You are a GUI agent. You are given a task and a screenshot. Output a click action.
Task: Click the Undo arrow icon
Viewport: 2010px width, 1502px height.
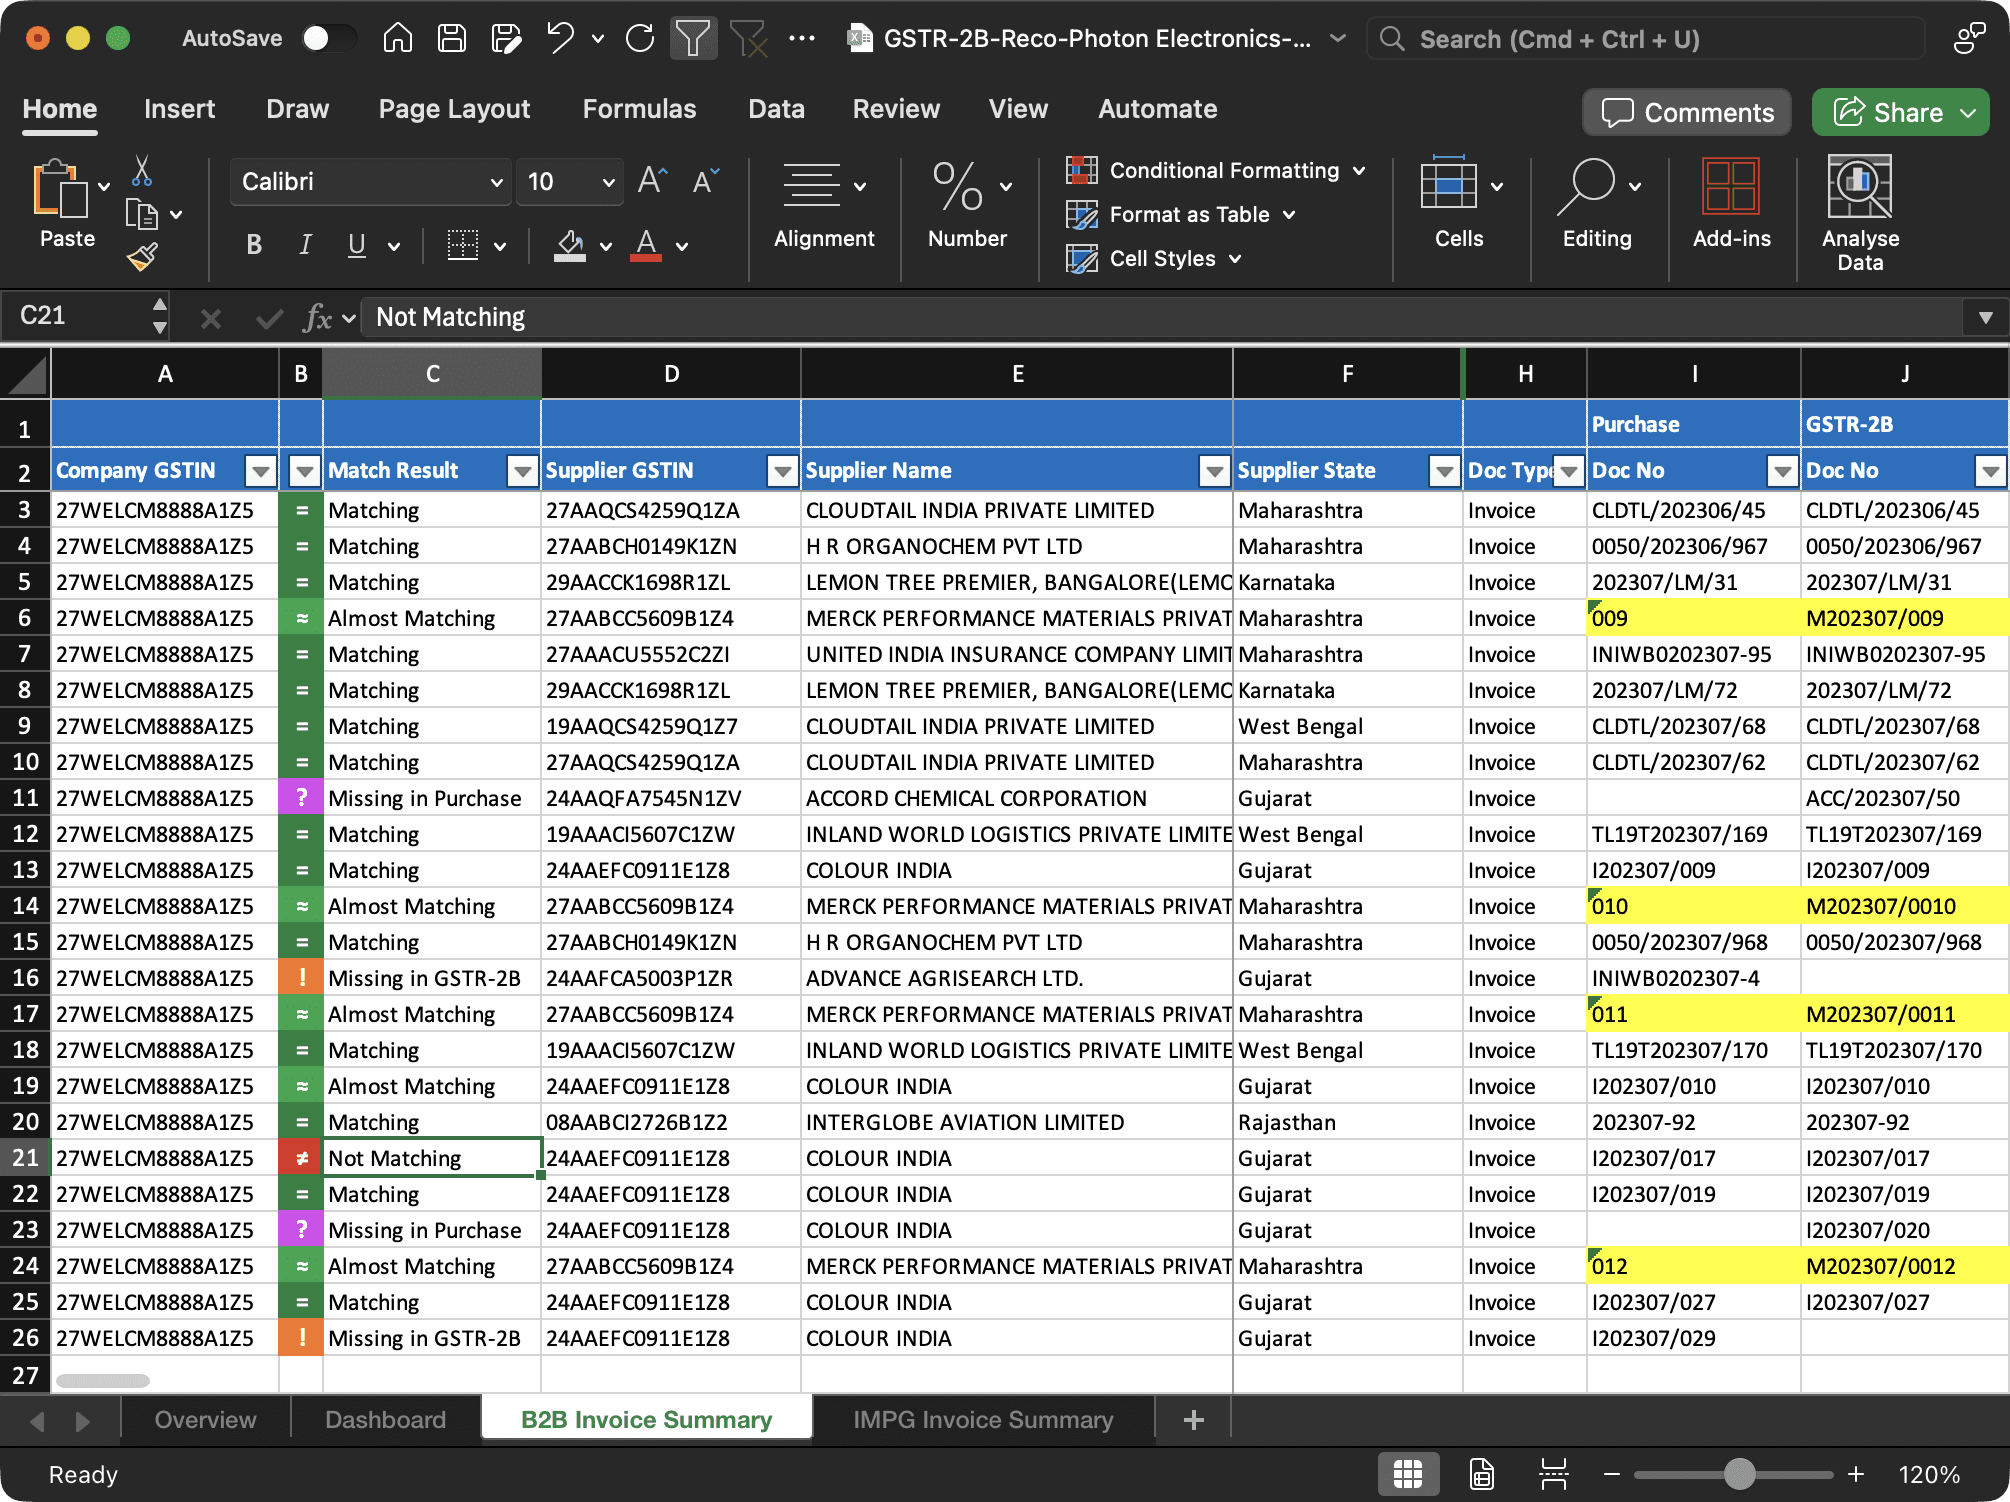tap(560, 39)
